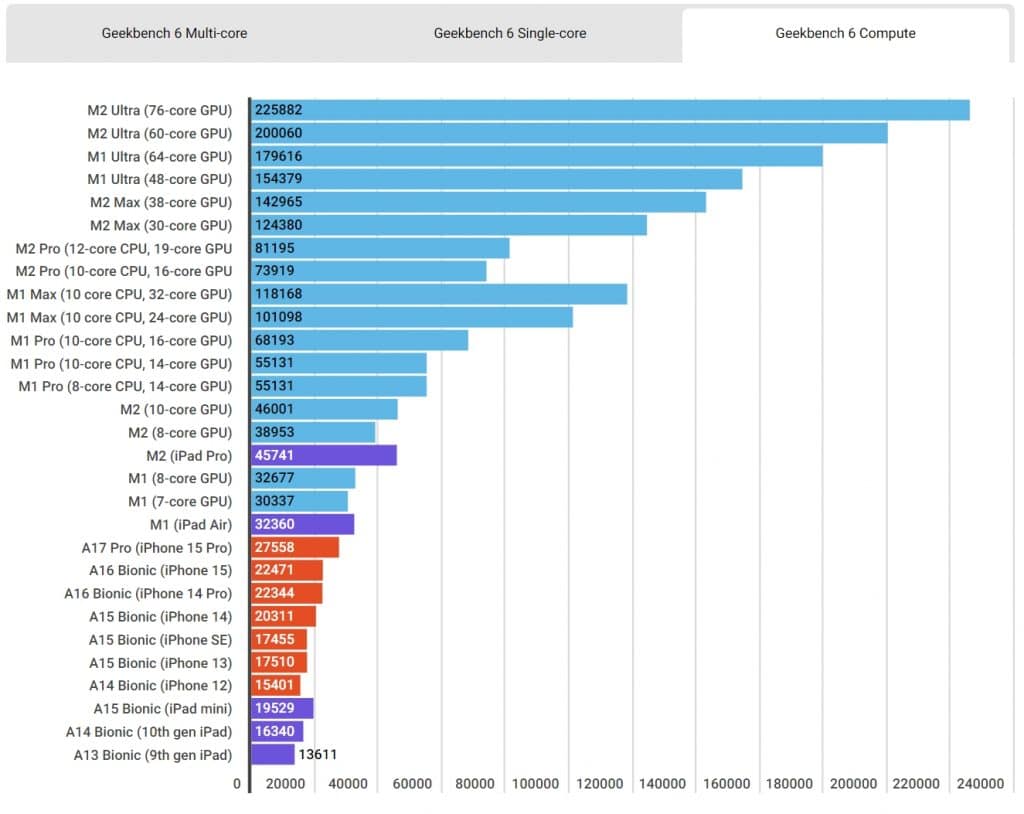Click the label 'M2 Pro (10-core CPU, 16-core GPU'
Viewport: 1024px width, 814px height.
click(123, 272)
